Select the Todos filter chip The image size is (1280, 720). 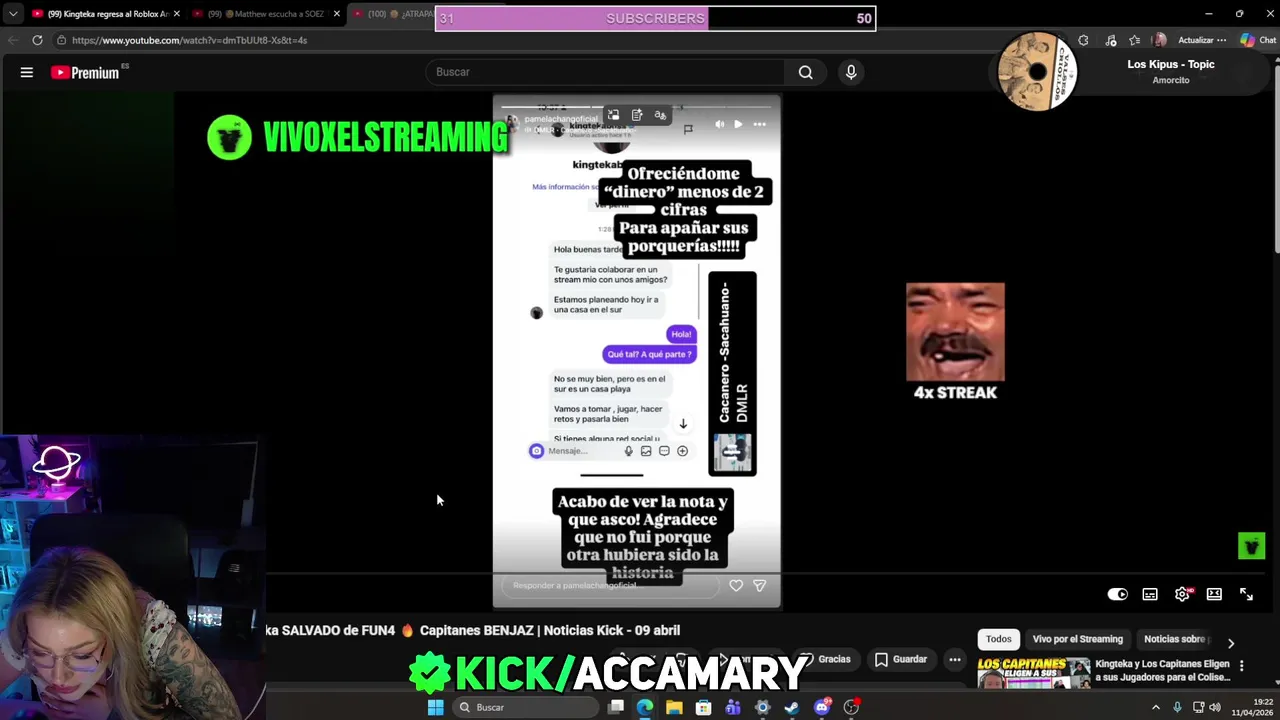998,639
